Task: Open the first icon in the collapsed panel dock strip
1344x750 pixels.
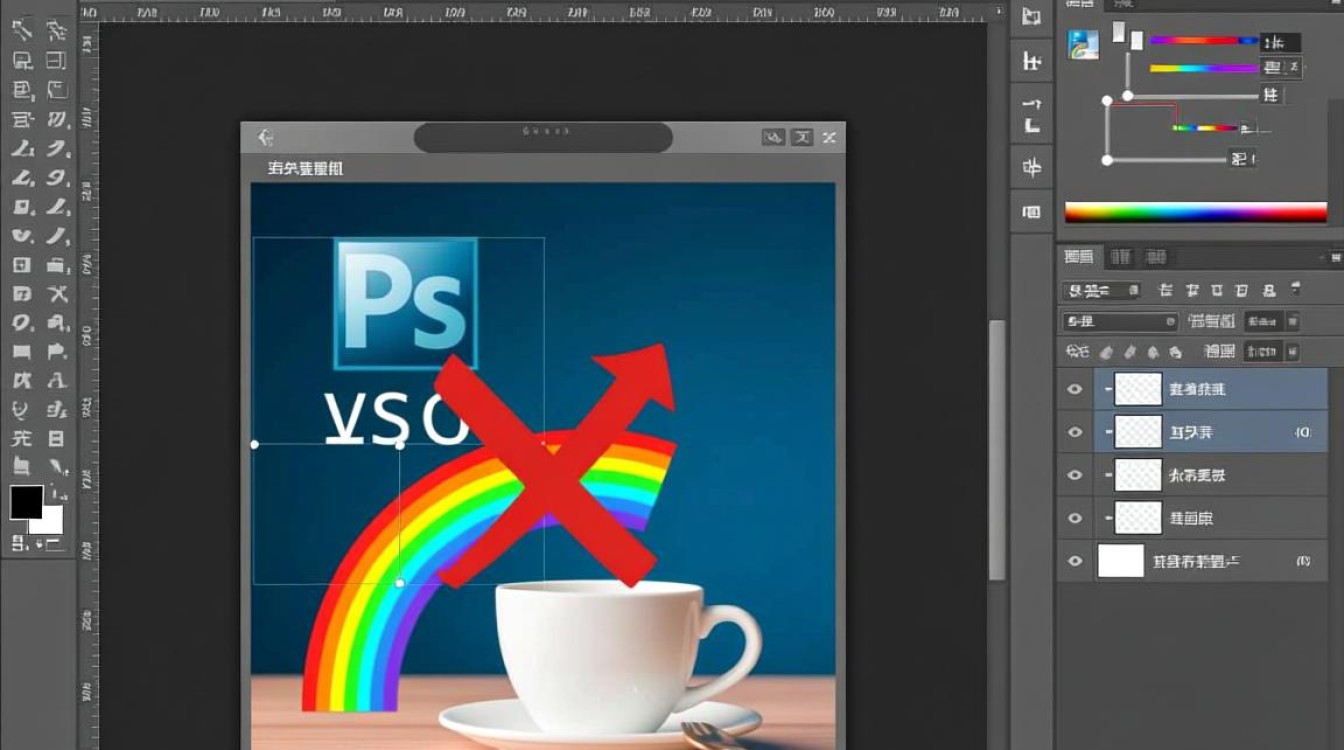Action: (x=1032, y=17)
